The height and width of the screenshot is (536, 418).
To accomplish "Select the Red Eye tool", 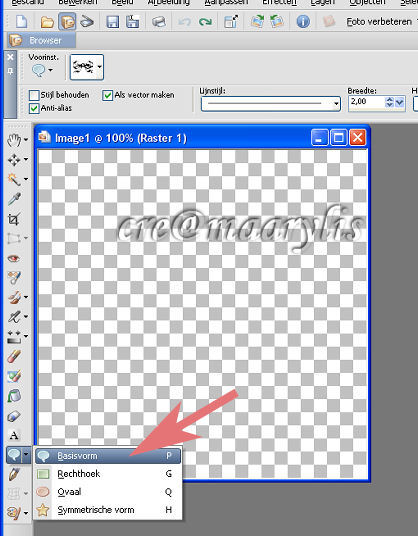I will [x=14, y=258].
